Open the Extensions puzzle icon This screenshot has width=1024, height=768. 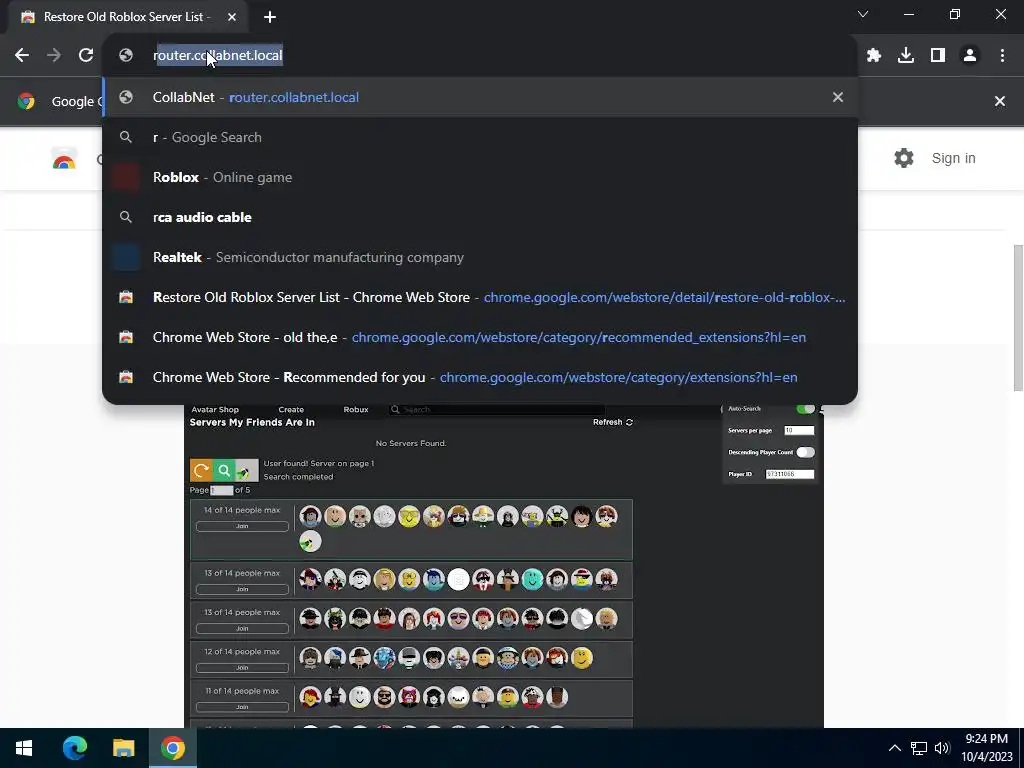point(874,56)
